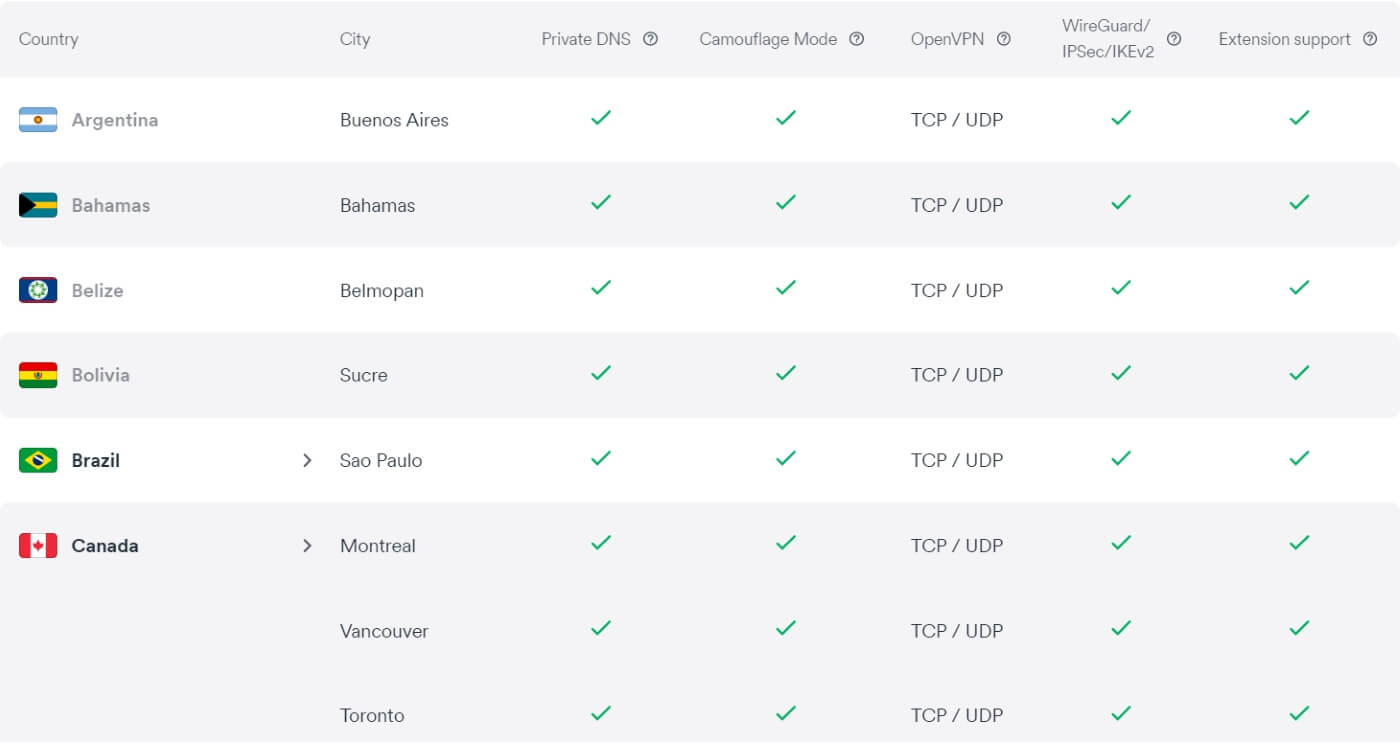The height and width of the screenshot is (749, 1400).
Task: Collapse the Canada row chevron
Action: point(307,545)
